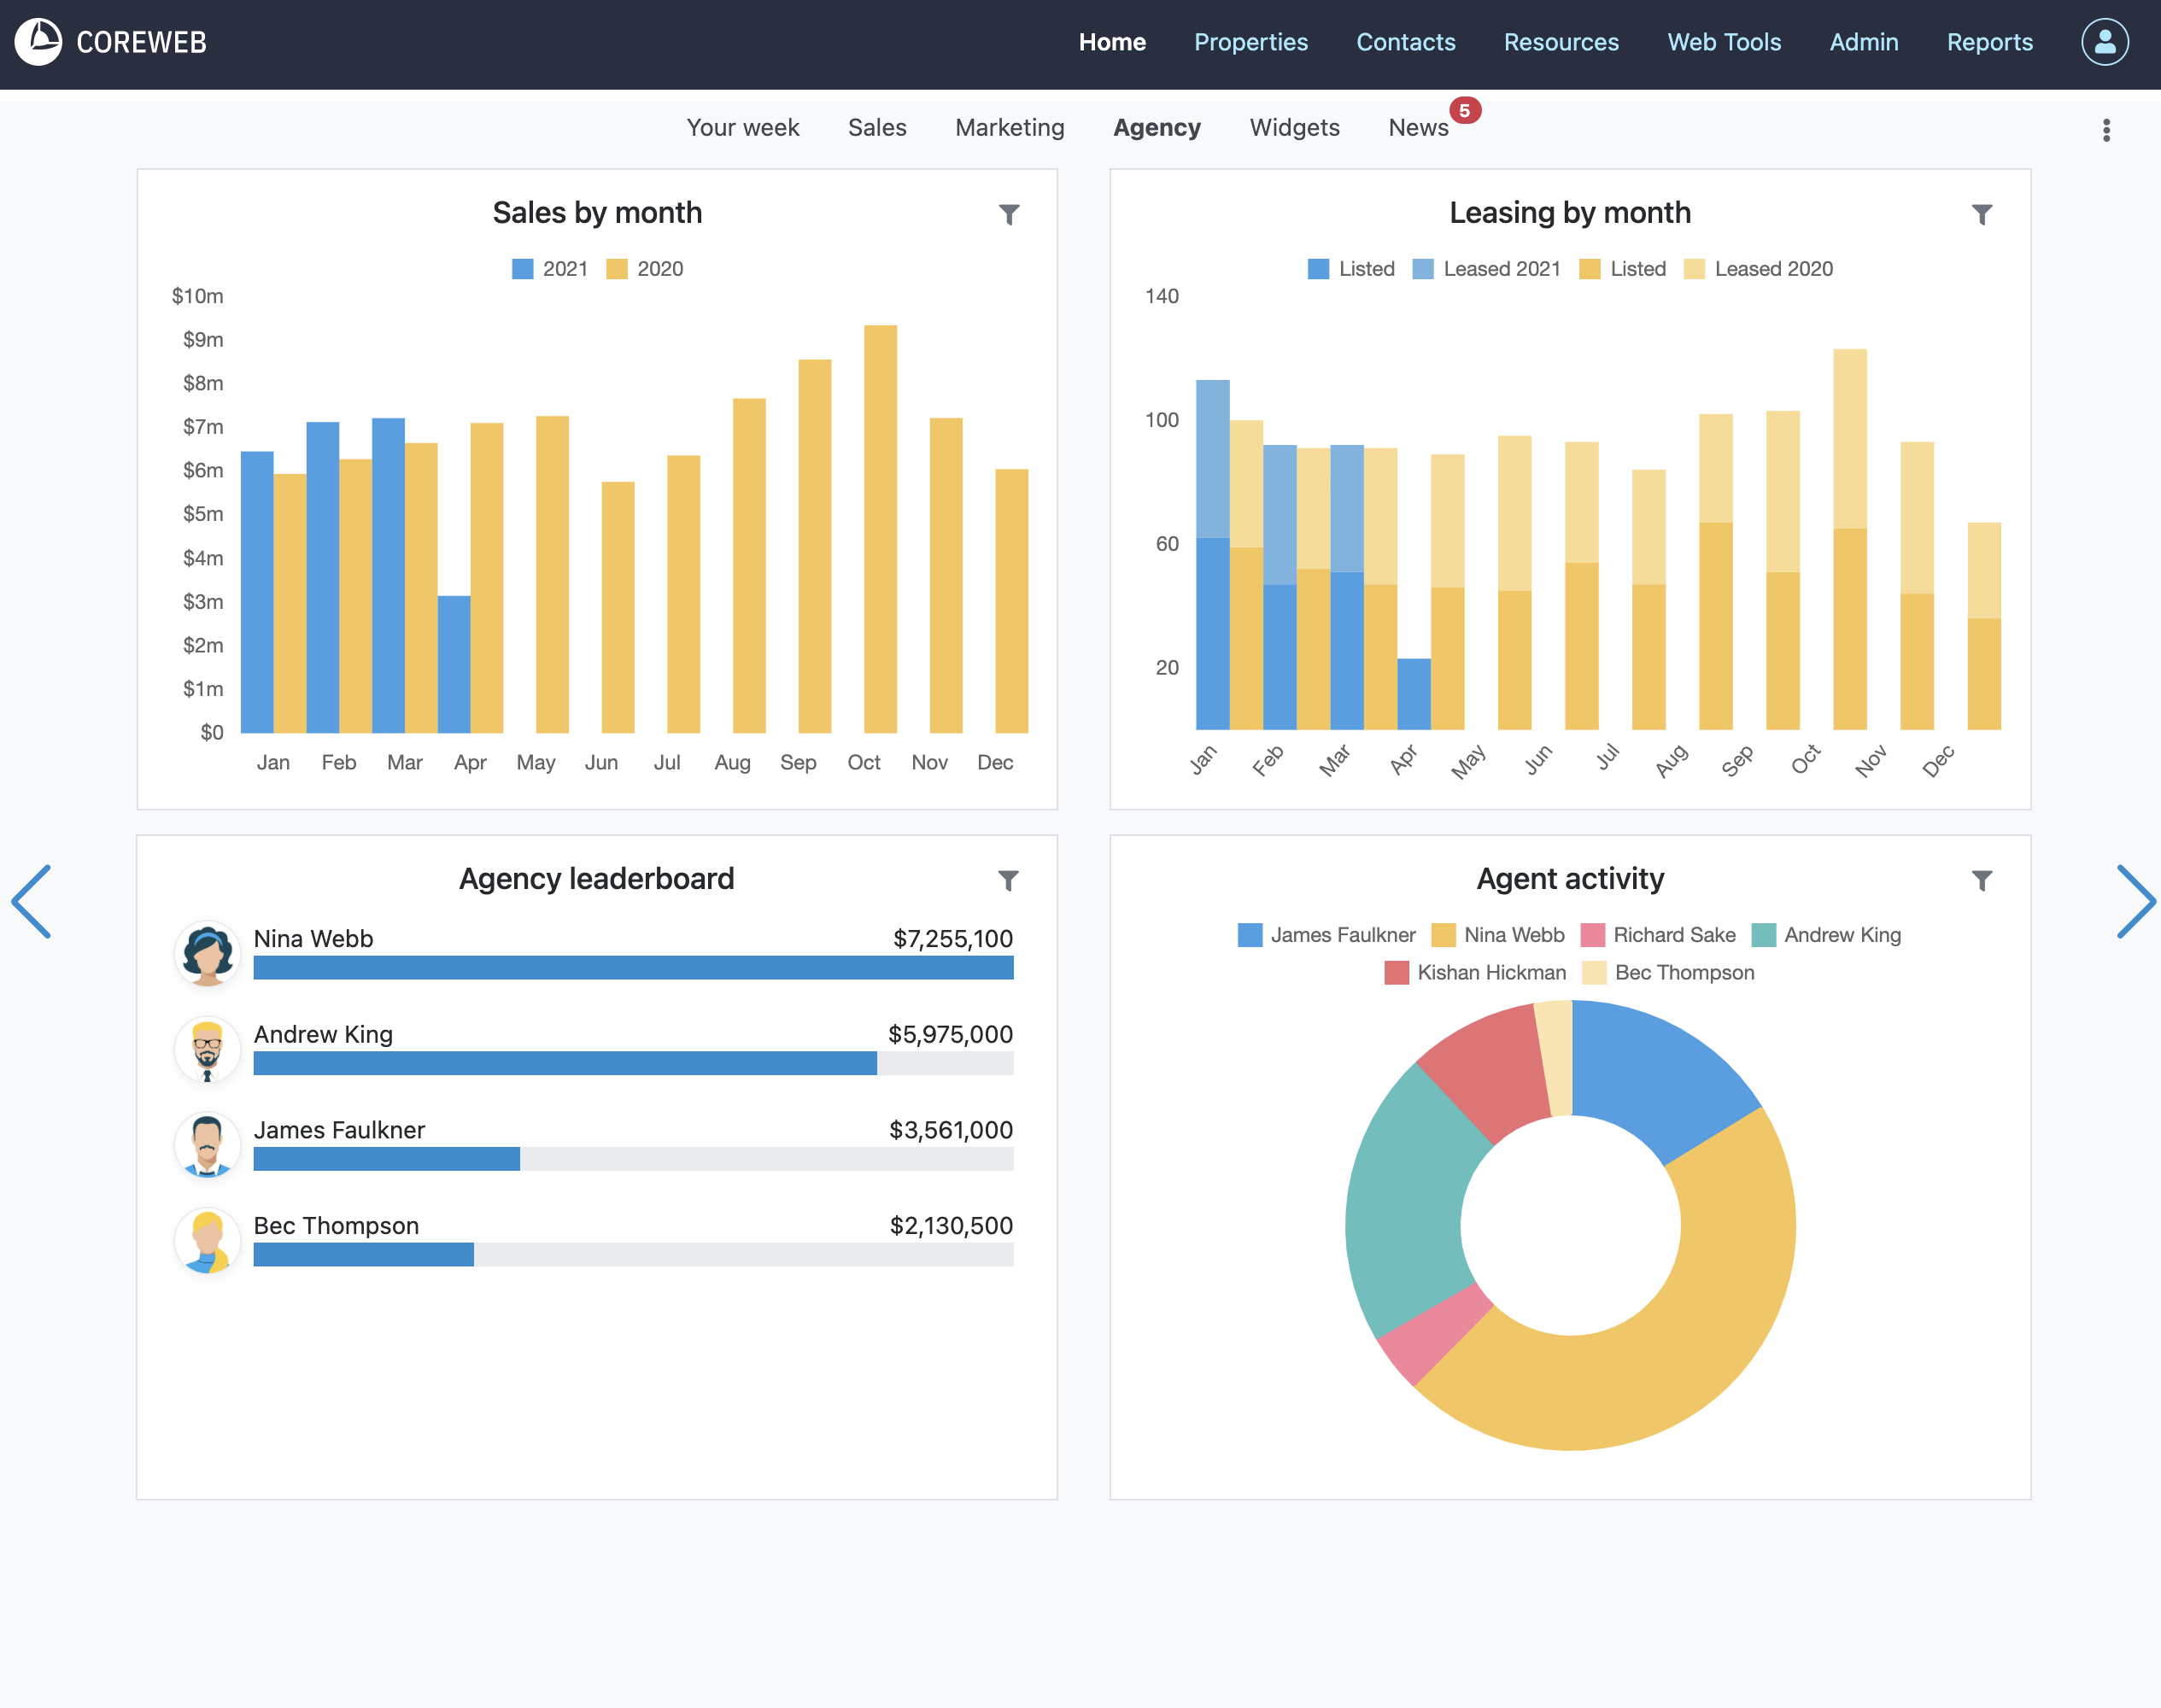Click the Sales by month filter icon

click(x=1009, y=214)
